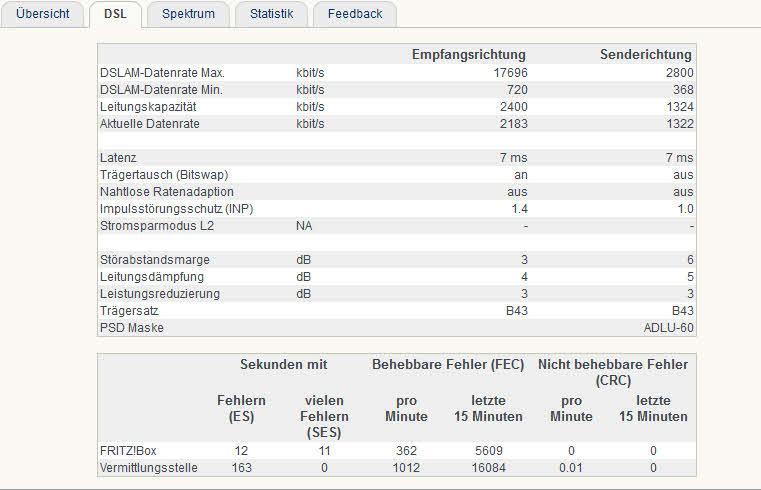761x490 pixels.
Task: Click the Behebbare Fehler (FEC) header
Action: pos(448,365)
